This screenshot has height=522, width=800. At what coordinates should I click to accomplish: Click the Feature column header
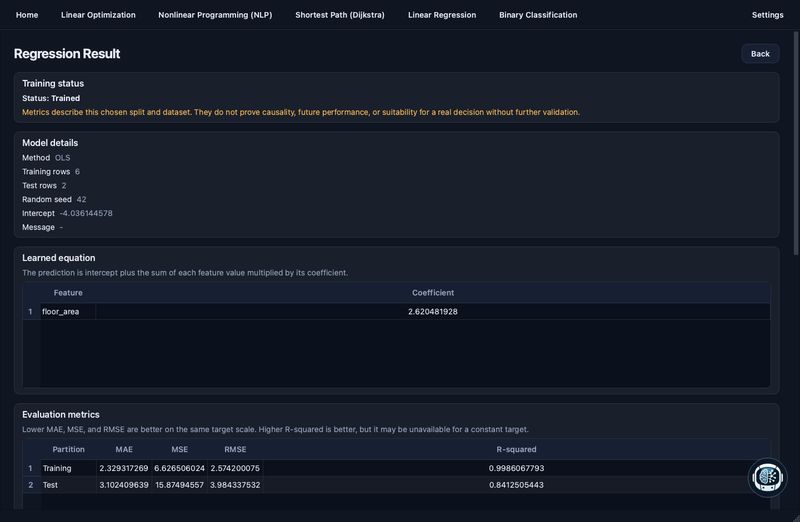(x=68, y=293)
